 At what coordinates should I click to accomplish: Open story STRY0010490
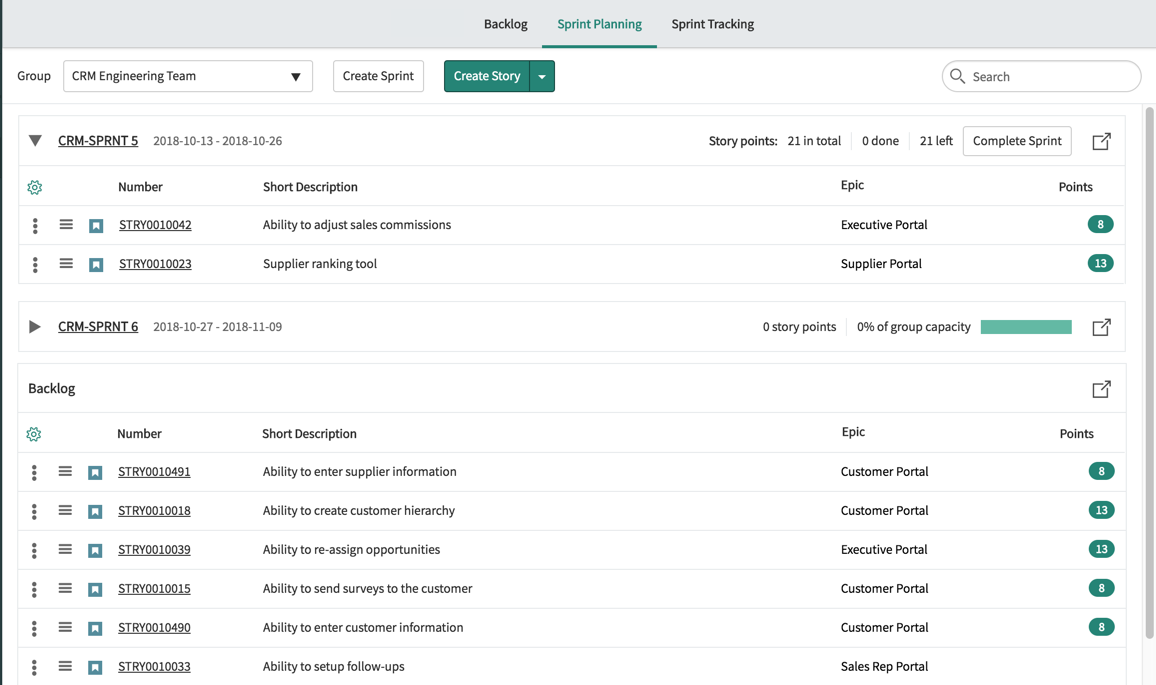(154, 628)
